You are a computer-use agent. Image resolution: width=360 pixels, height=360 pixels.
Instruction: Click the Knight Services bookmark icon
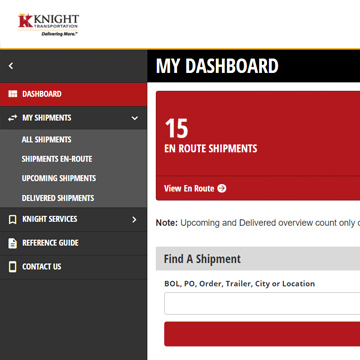[x=12, y=219]
